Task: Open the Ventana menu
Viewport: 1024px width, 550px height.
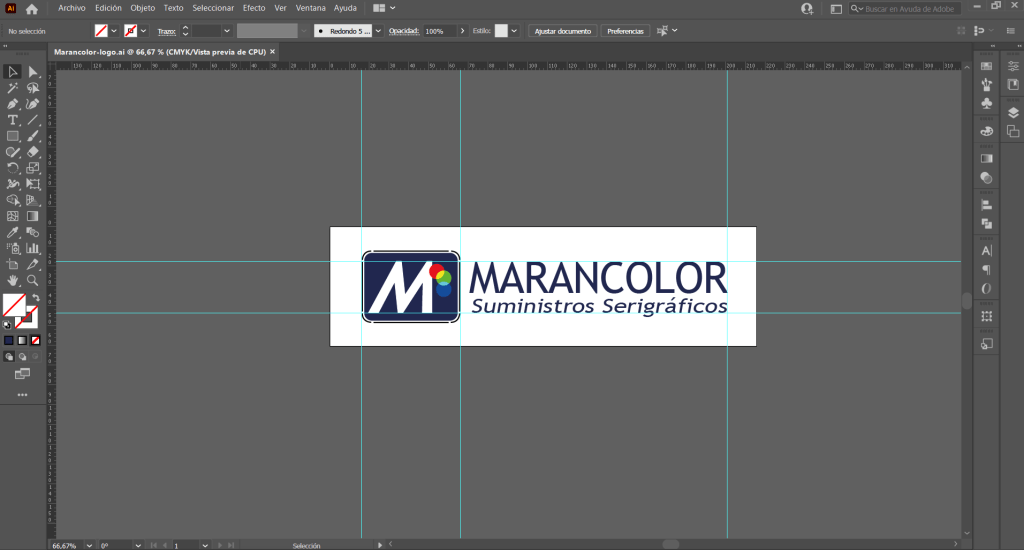Action: [x=311, y=8]
